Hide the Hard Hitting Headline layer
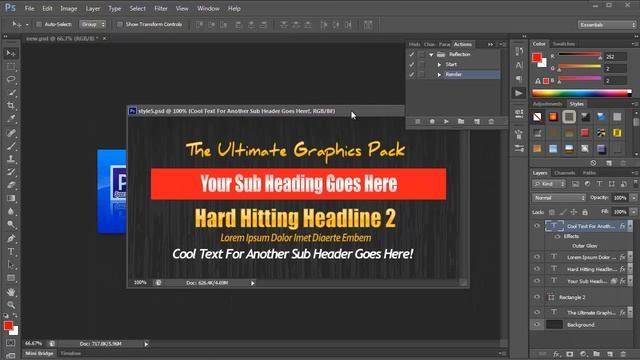This screenshot has width=640, height=360. point(537,269)
